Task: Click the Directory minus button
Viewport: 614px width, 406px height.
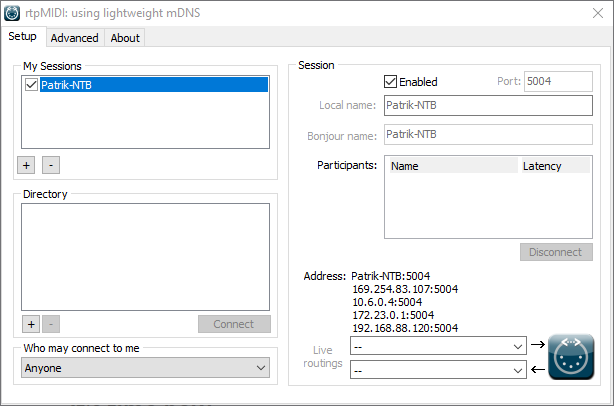Action: pos(51,324)
